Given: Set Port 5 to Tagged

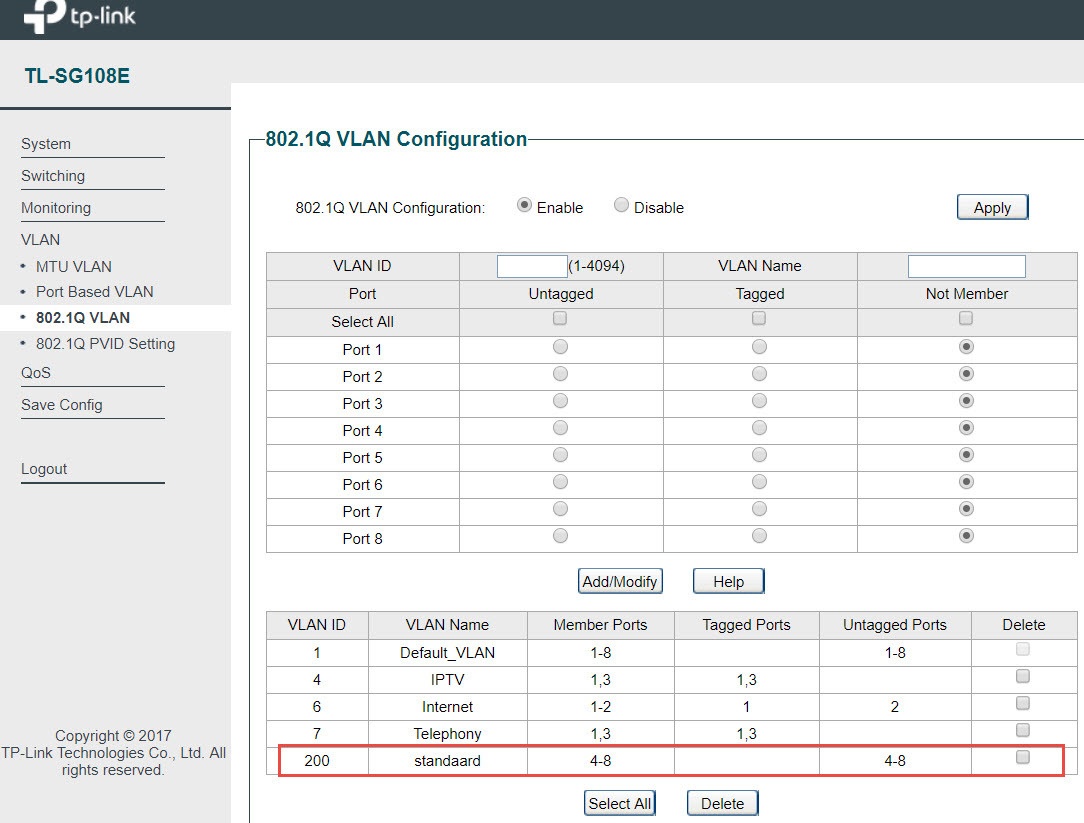Looking at the screenshot, I should tap(760, 455).
